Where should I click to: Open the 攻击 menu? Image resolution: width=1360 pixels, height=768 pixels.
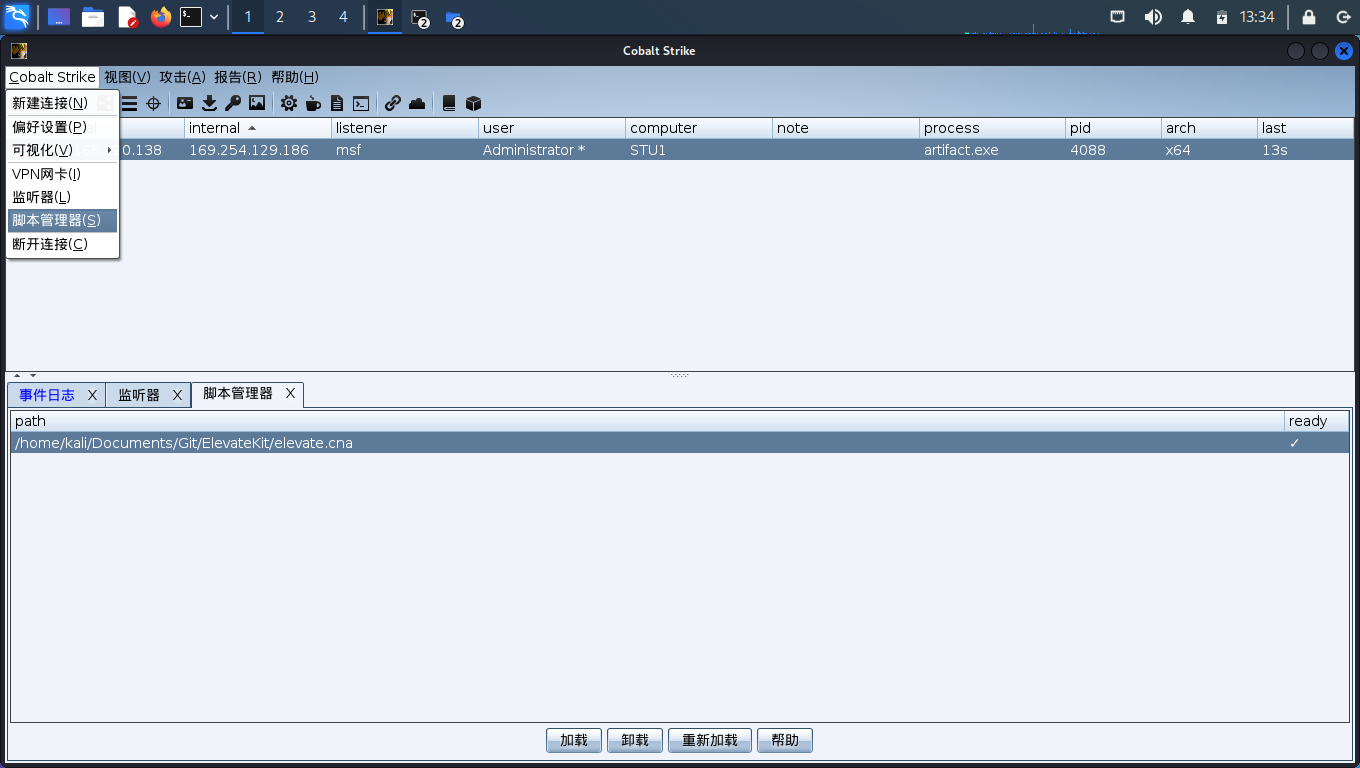pyautogui.click(x=183, y=77)
